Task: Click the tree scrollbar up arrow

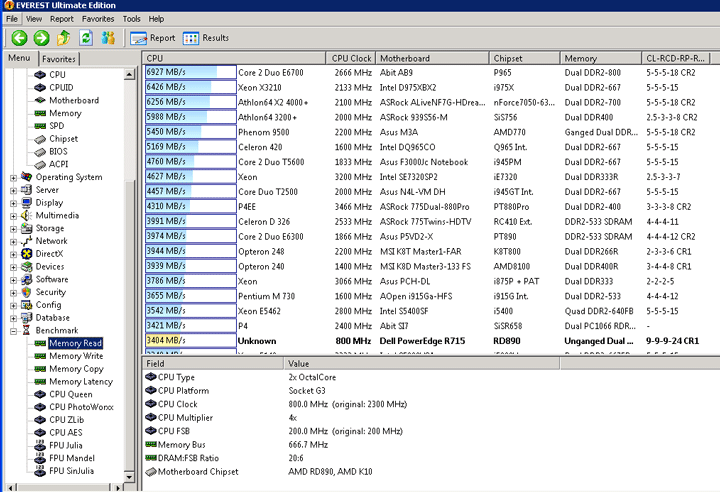Action: tap(129, 74)
